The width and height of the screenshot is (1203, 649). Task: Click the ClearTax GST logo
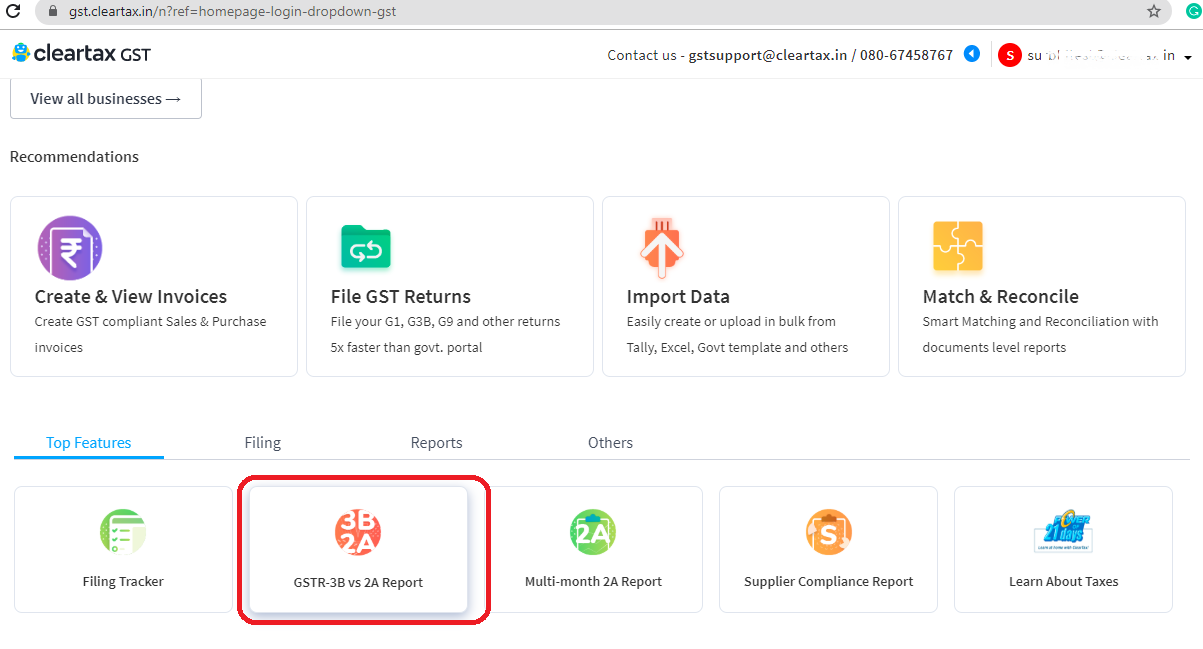click(80, 53)
